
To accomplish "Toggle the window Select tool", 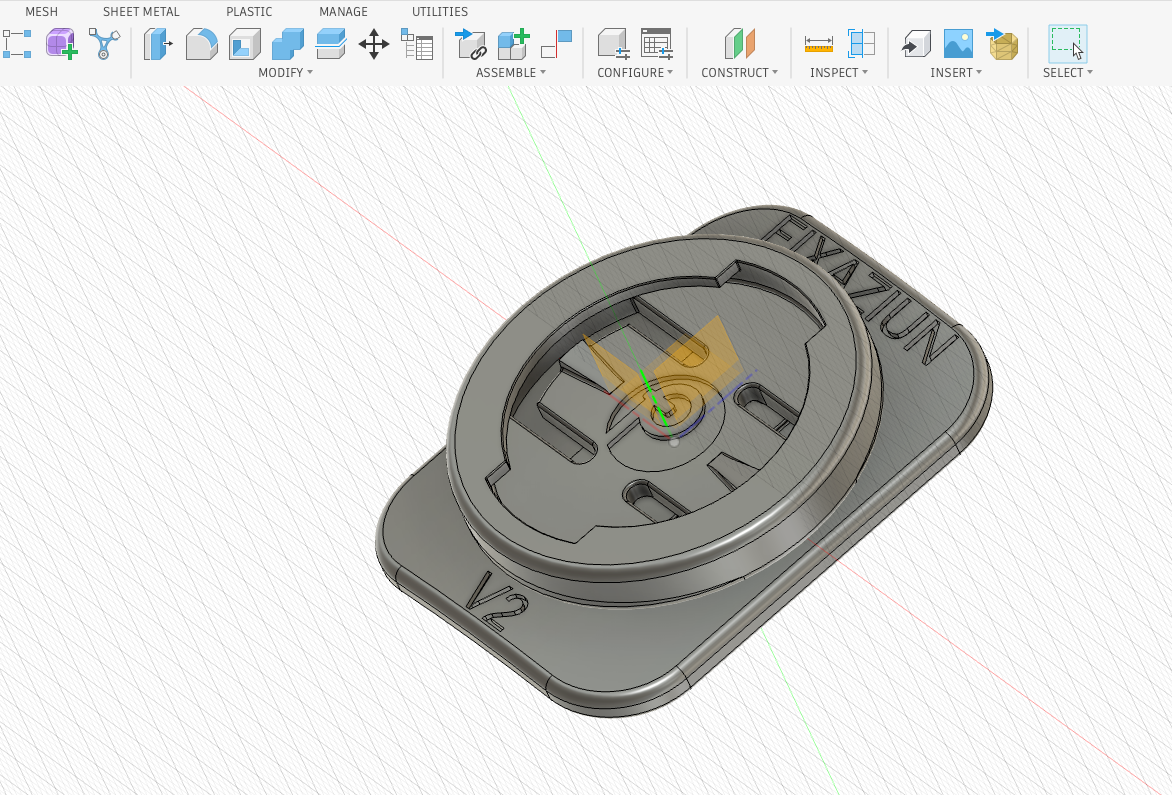I will coord(1067,44).
